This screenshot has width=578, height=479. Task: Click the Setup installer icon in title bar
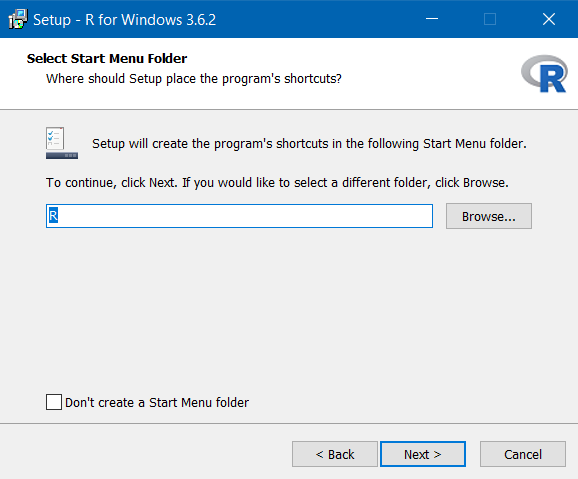[18, 19]
